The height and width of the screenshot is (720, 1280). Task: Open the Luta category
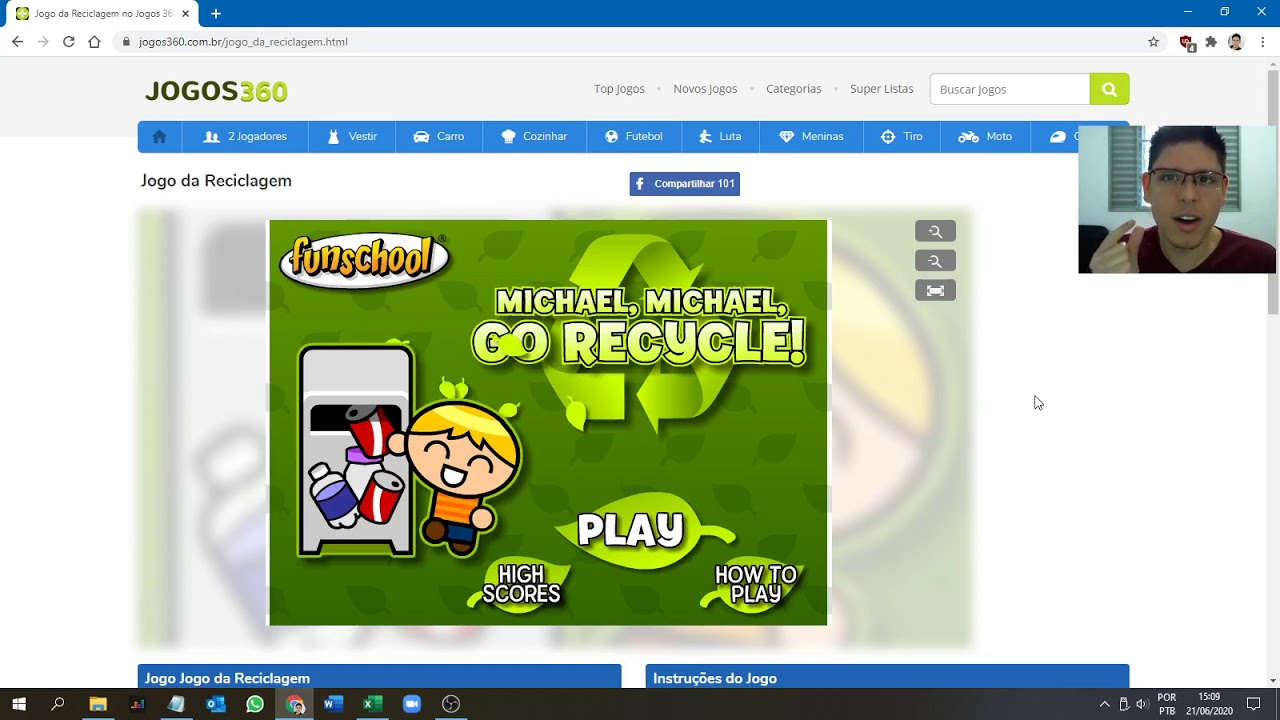click(720, 137)
